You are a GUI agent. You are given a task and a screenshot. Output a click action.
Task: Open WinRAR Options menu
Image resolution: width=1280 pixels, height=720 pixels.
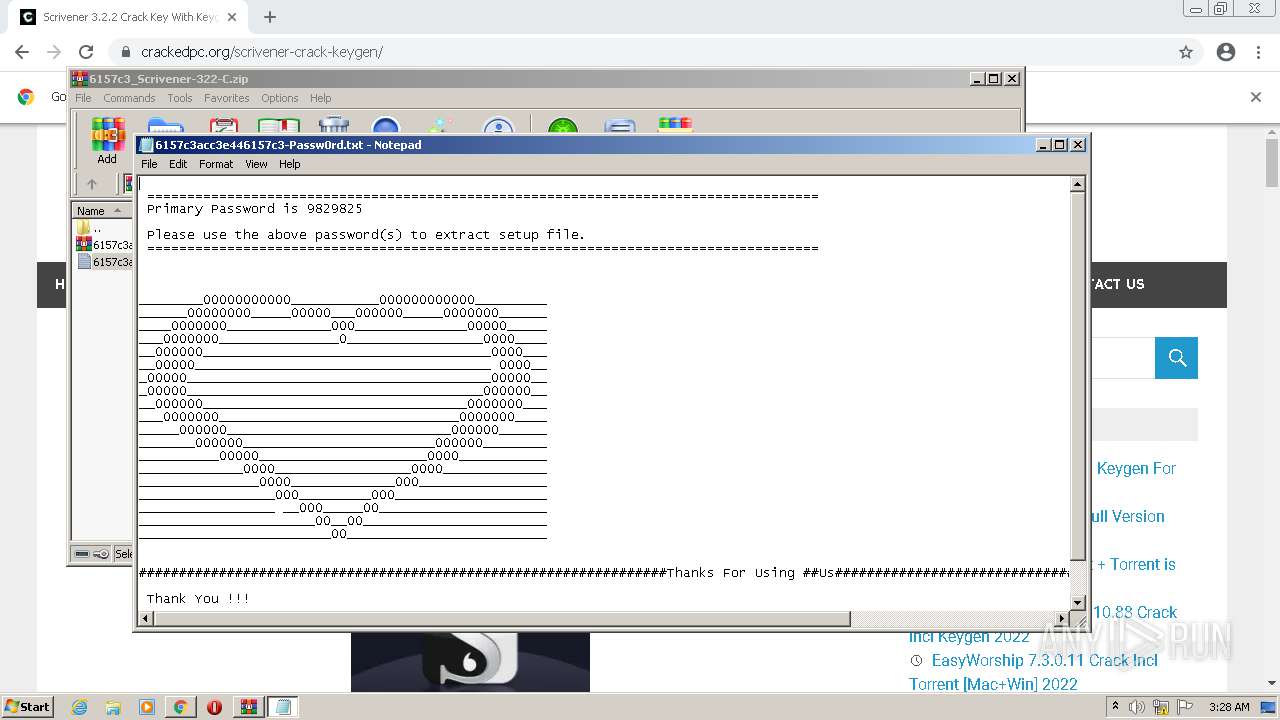coord(280,98)
